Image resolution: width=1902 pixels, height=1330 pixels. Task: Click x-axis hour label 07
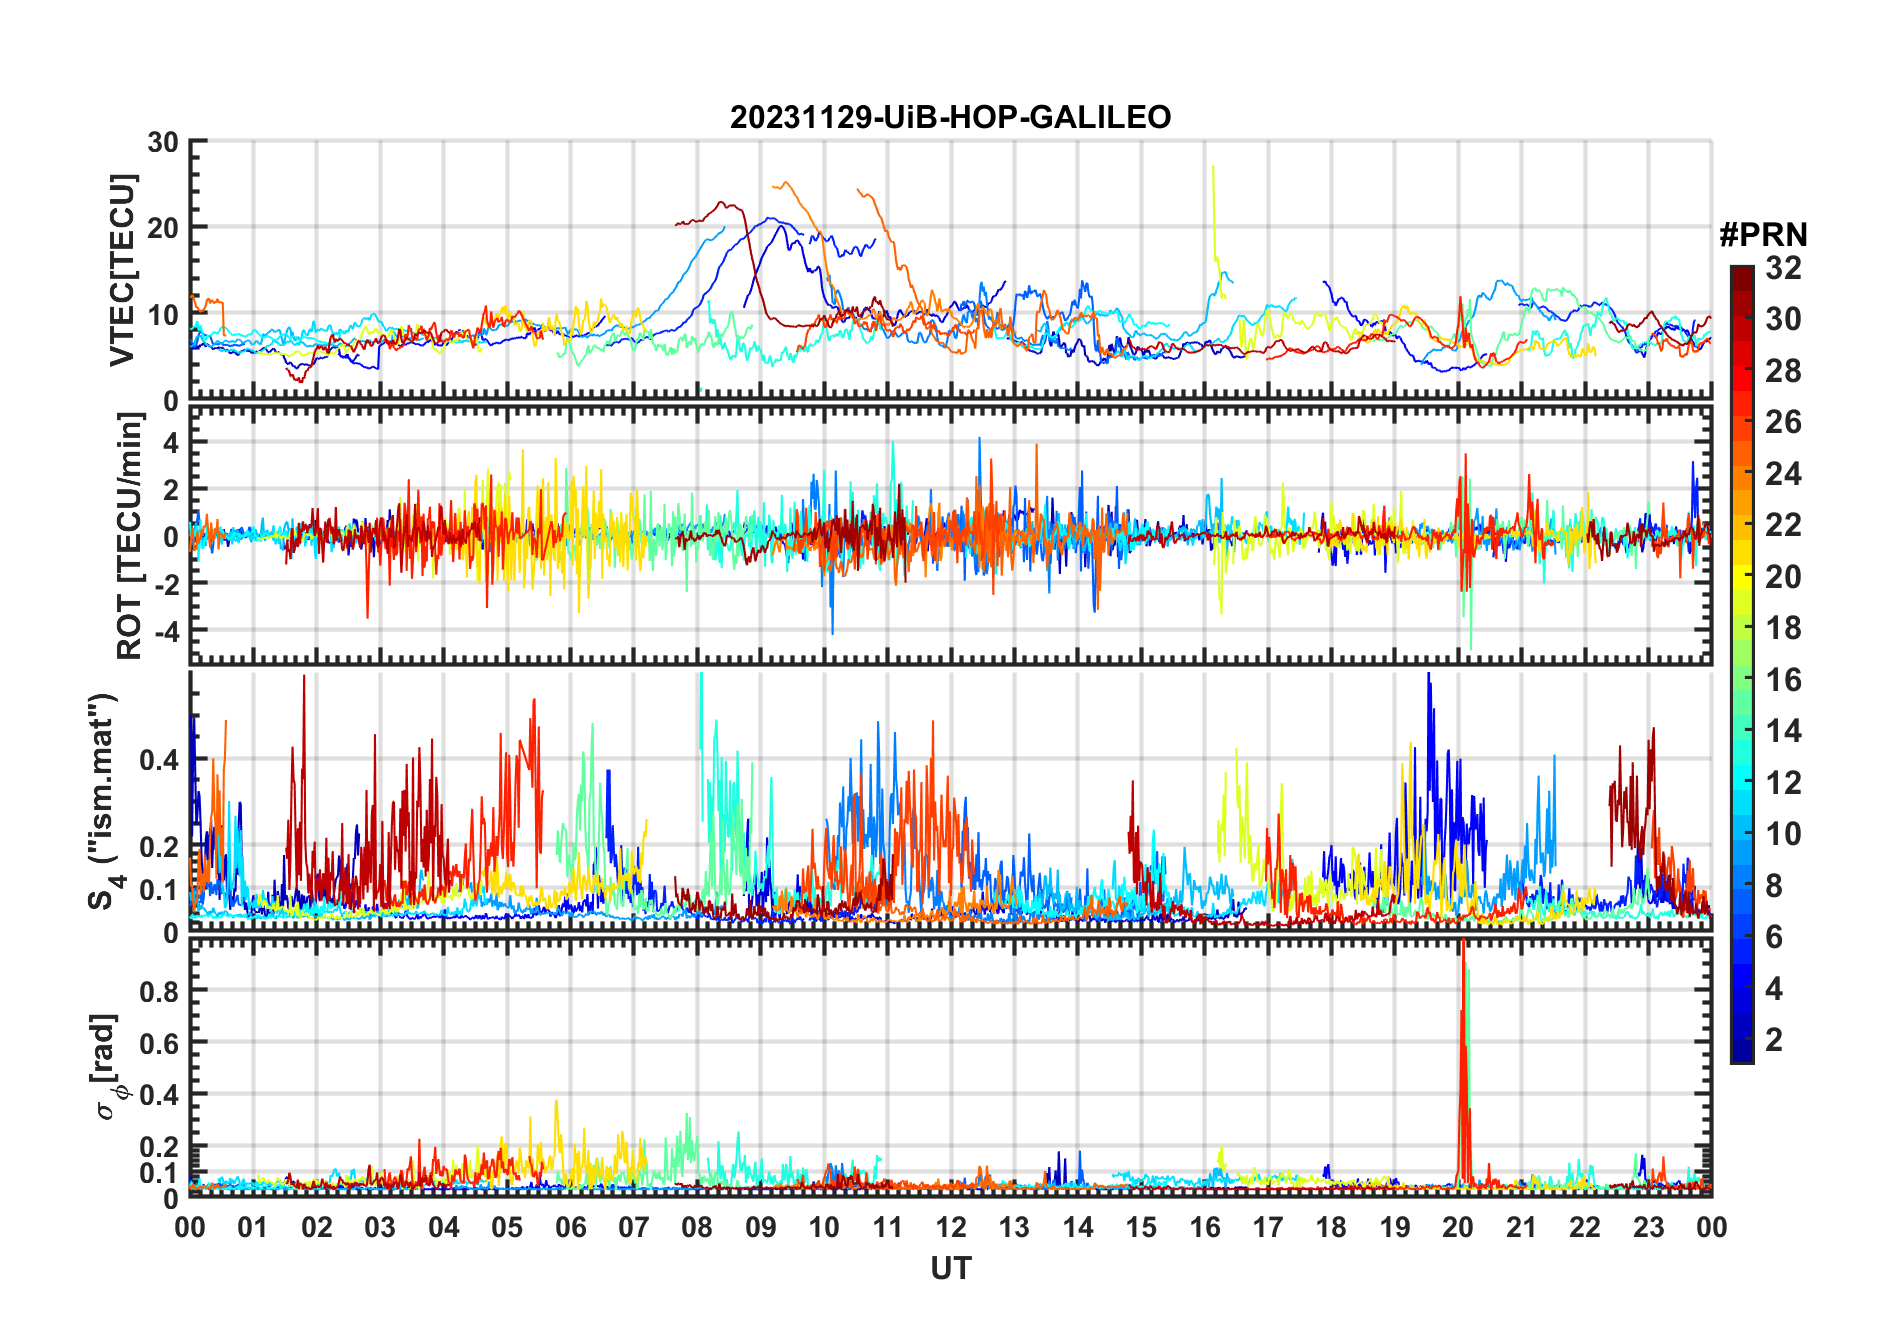[634, 1227]
